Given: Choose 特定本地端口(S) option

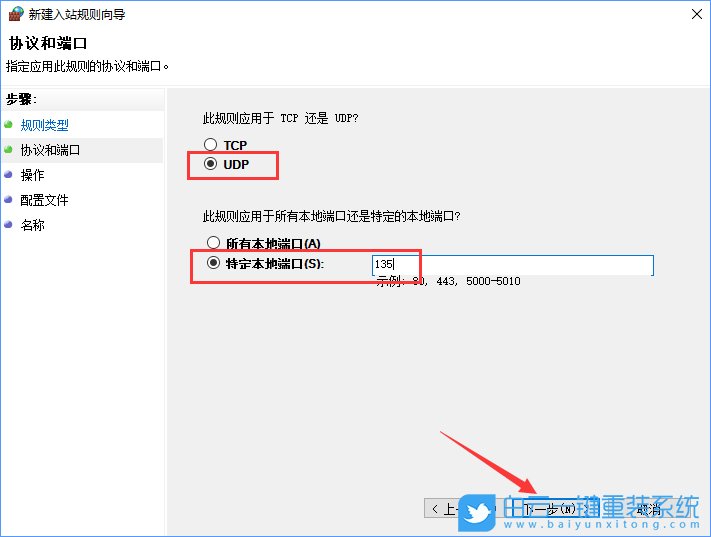Looking at the screenshot, I should click(213, 263).
